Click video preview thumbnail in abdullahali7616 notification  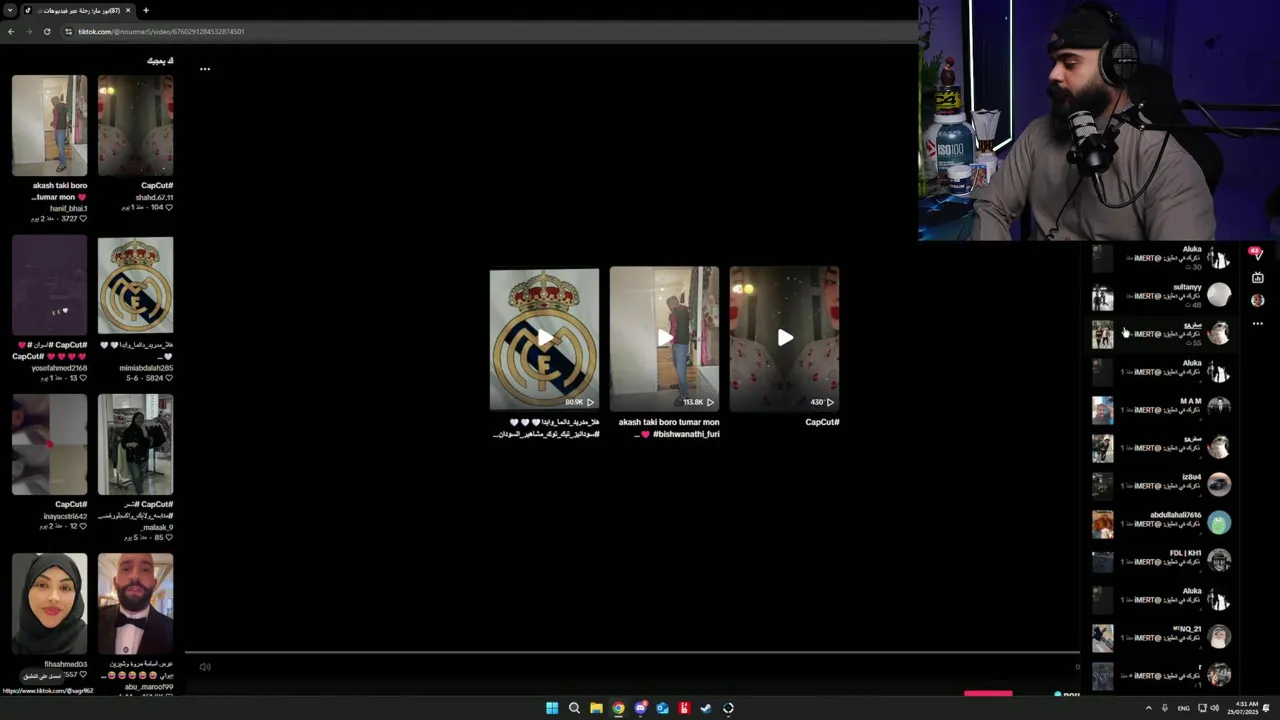pos(1102,524)
